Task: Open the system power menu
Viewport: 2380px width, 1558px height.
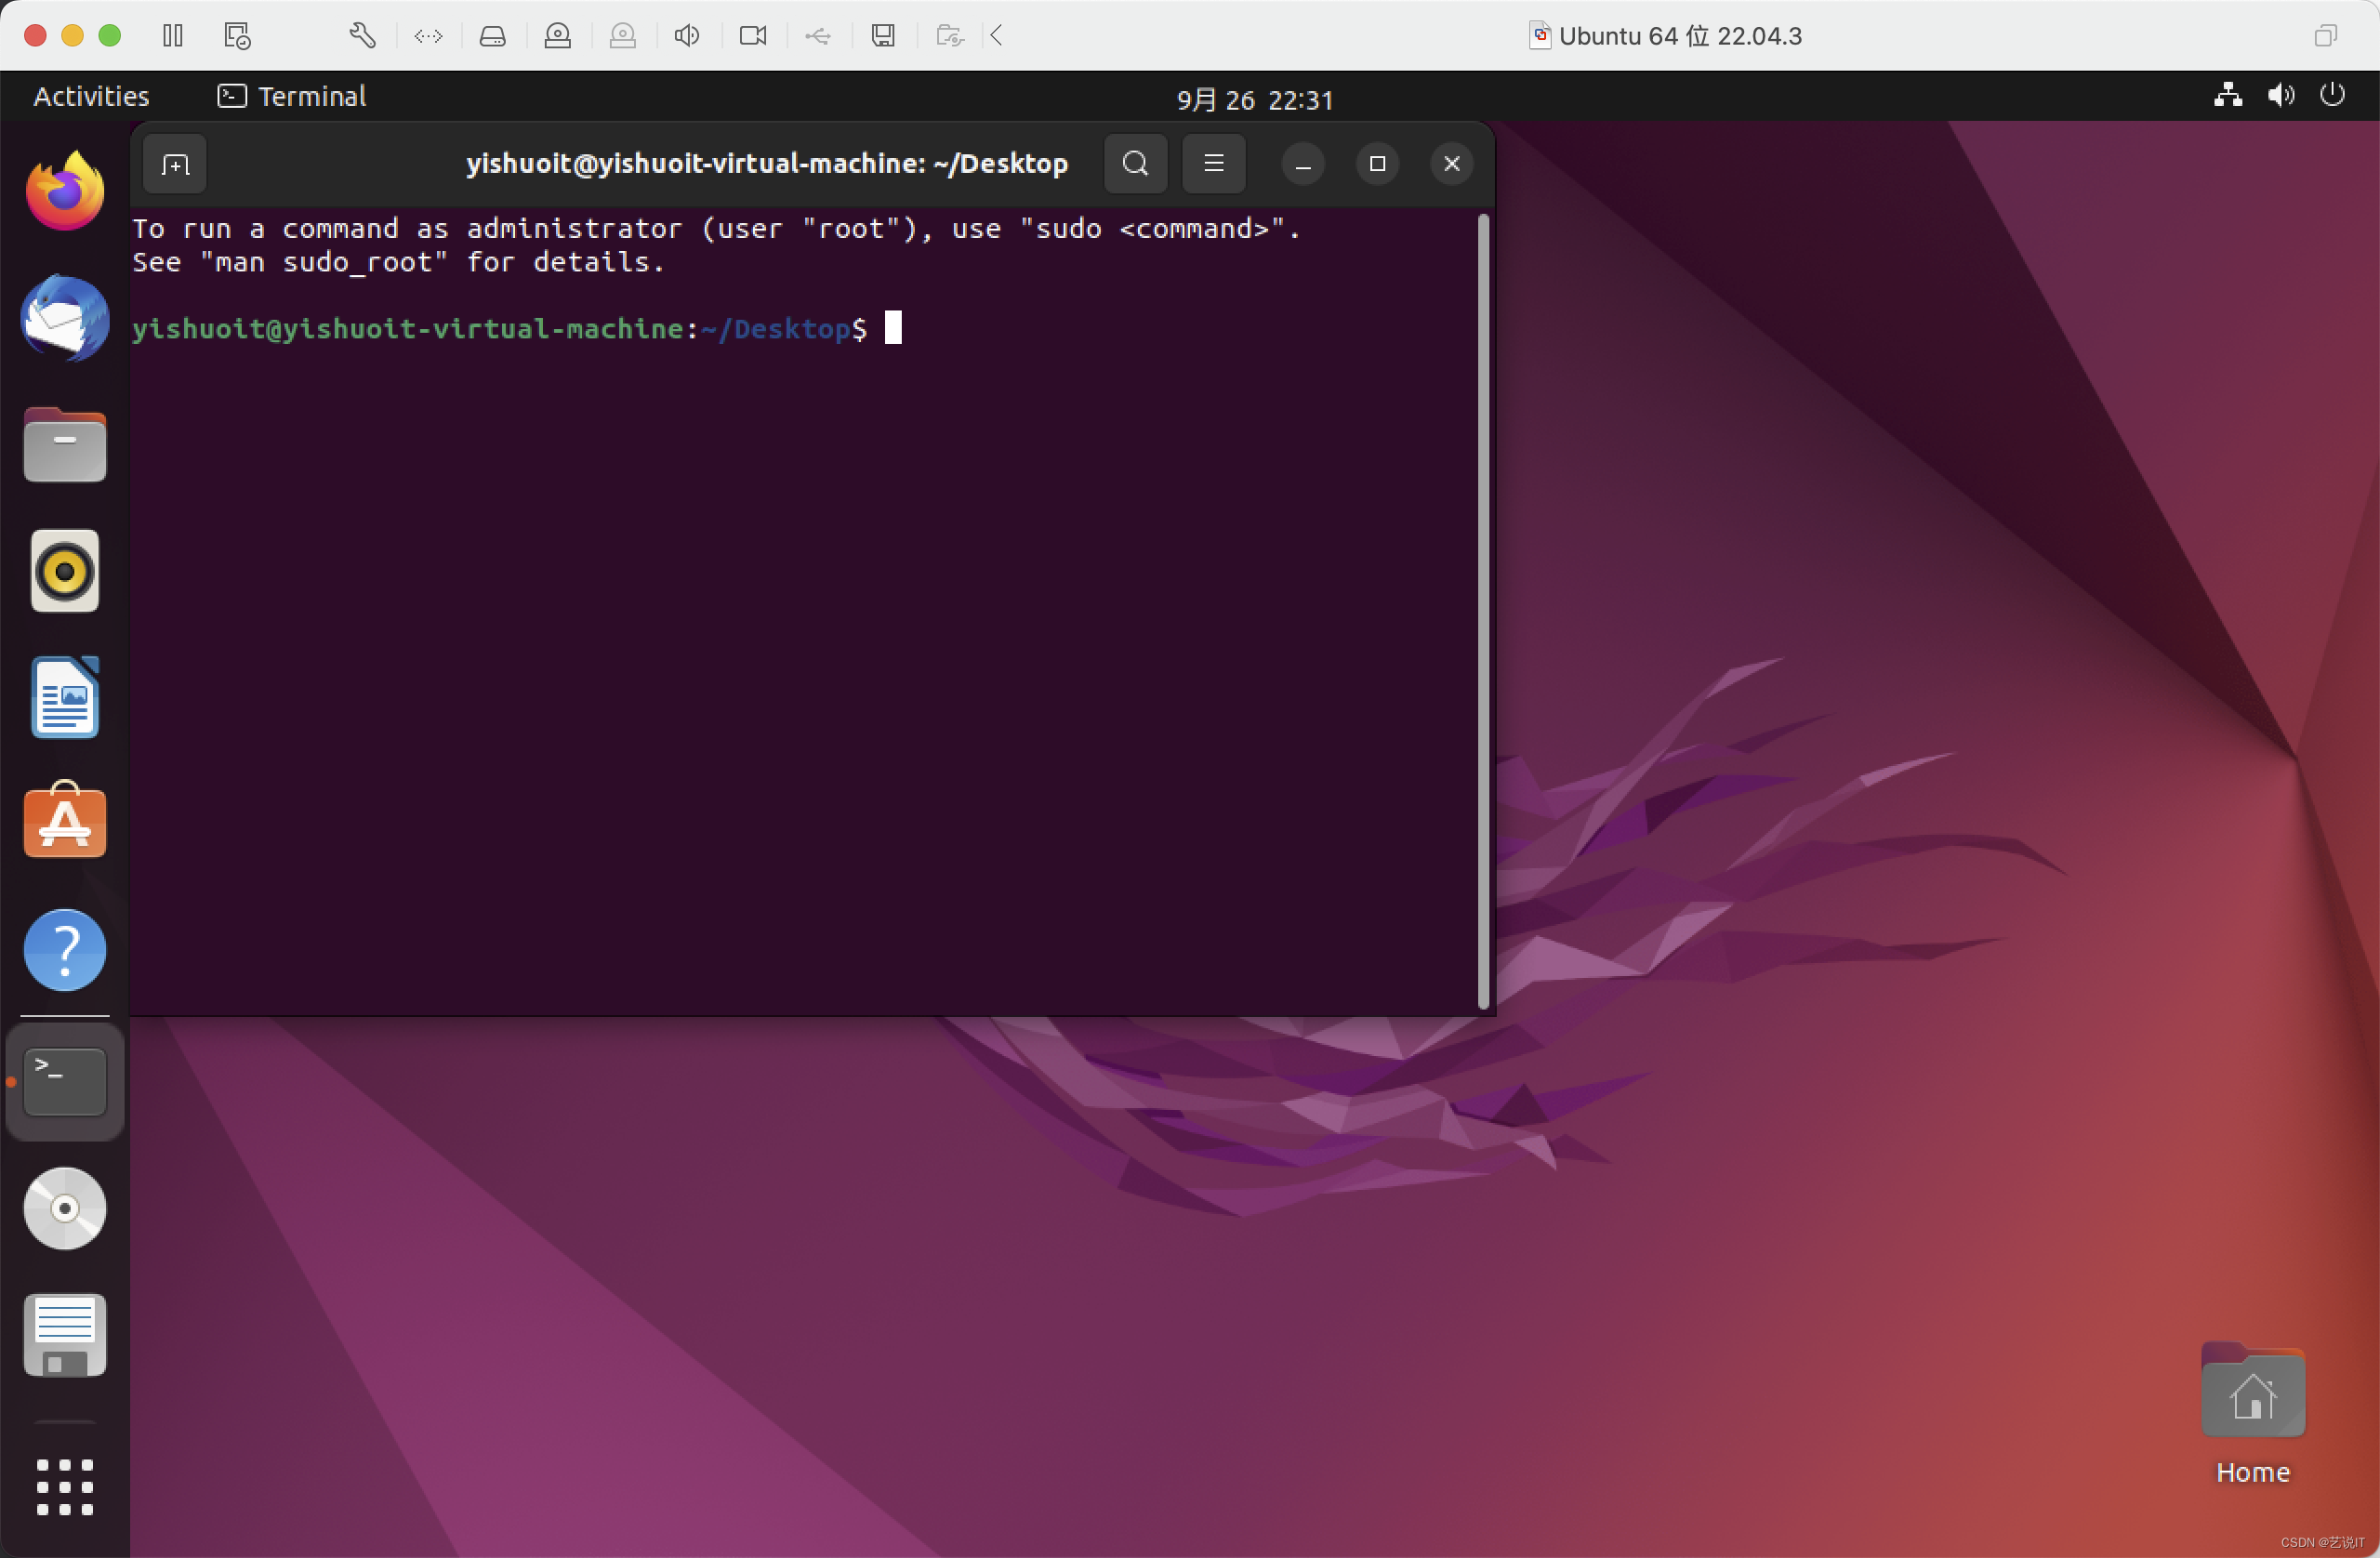Action: [x=2331, y=96]
